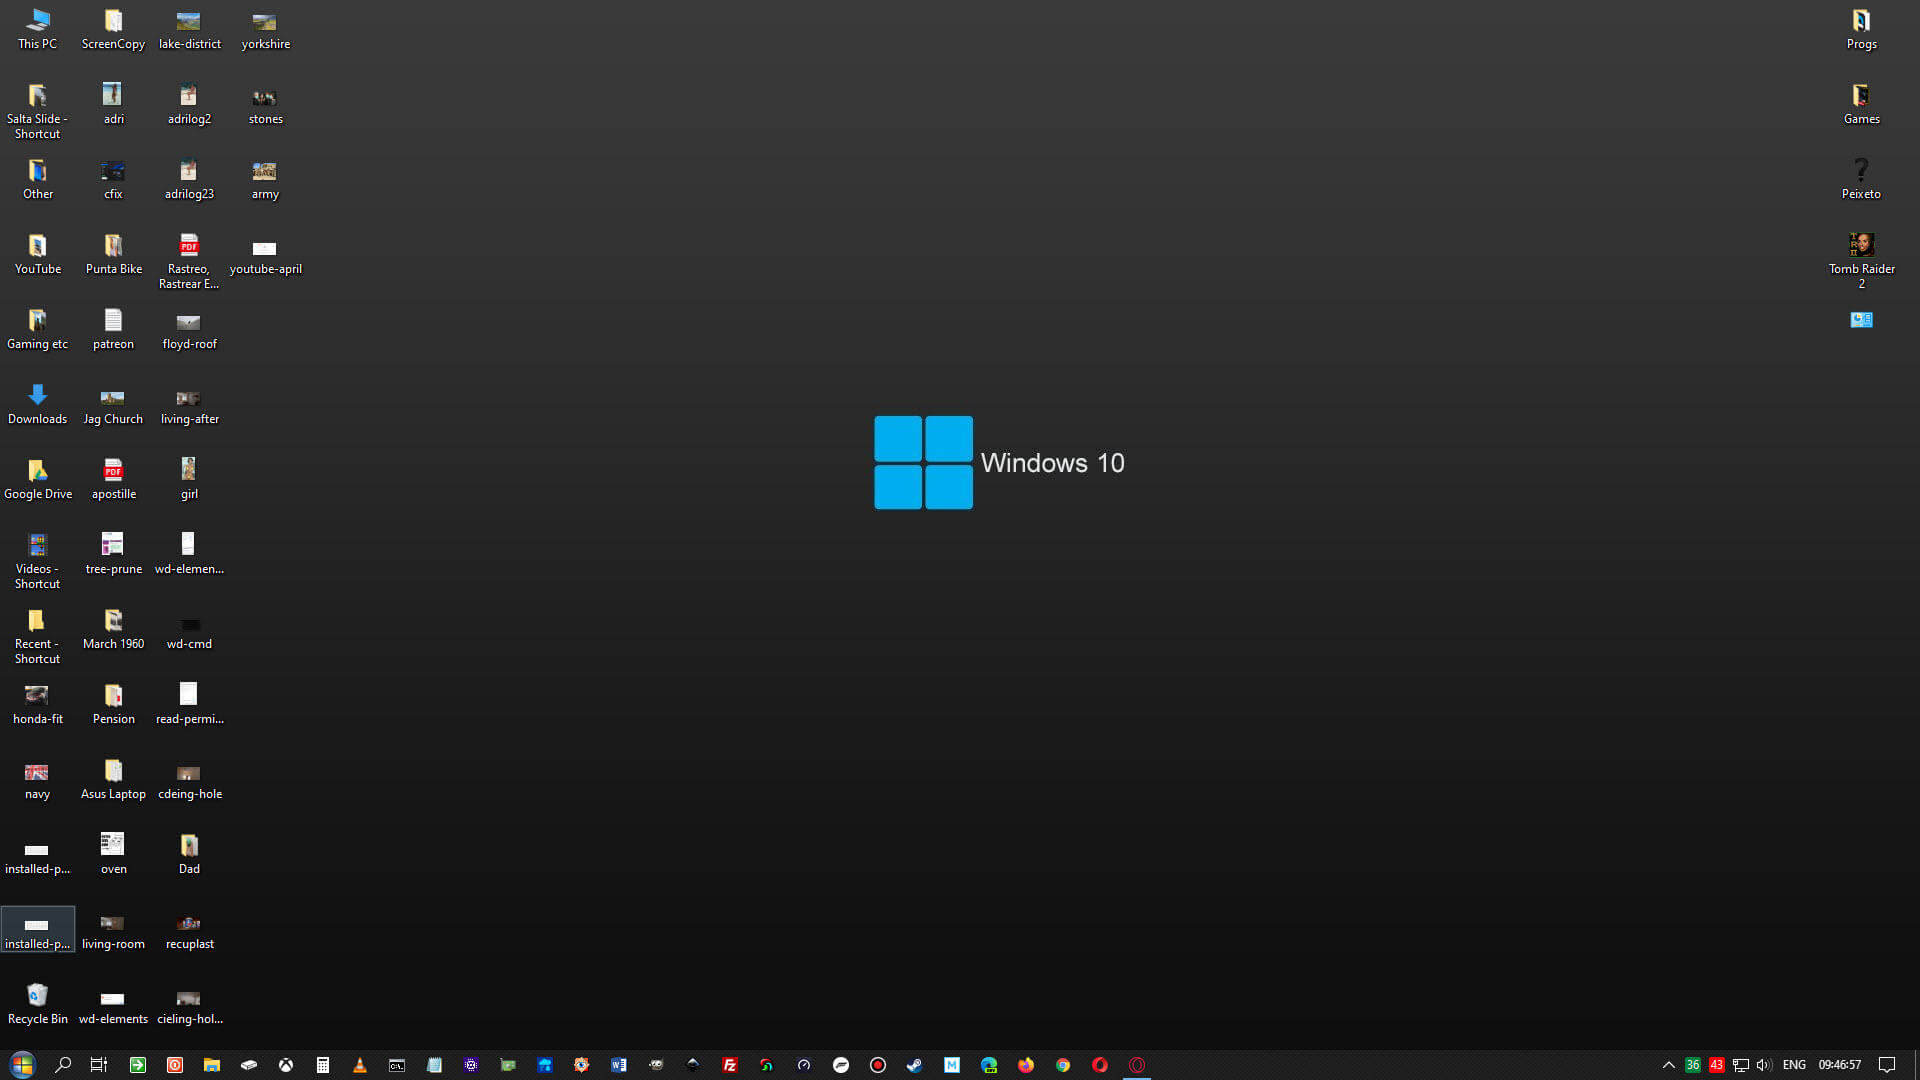
Task: Launch Google Chrome from the taskbar
Action: [x=1063, y=1065]
